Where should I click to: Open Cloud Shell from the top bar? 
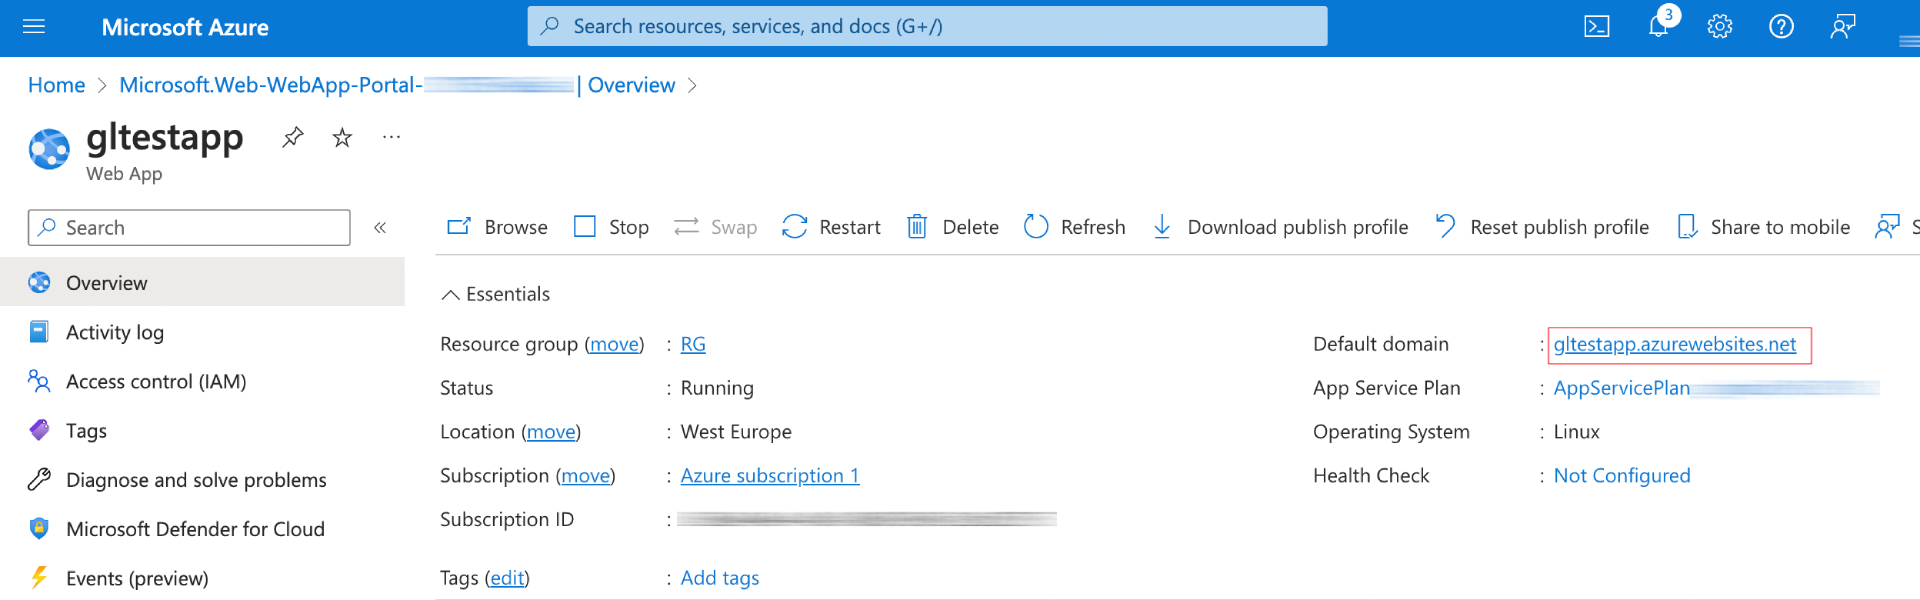pos(1597,27)
